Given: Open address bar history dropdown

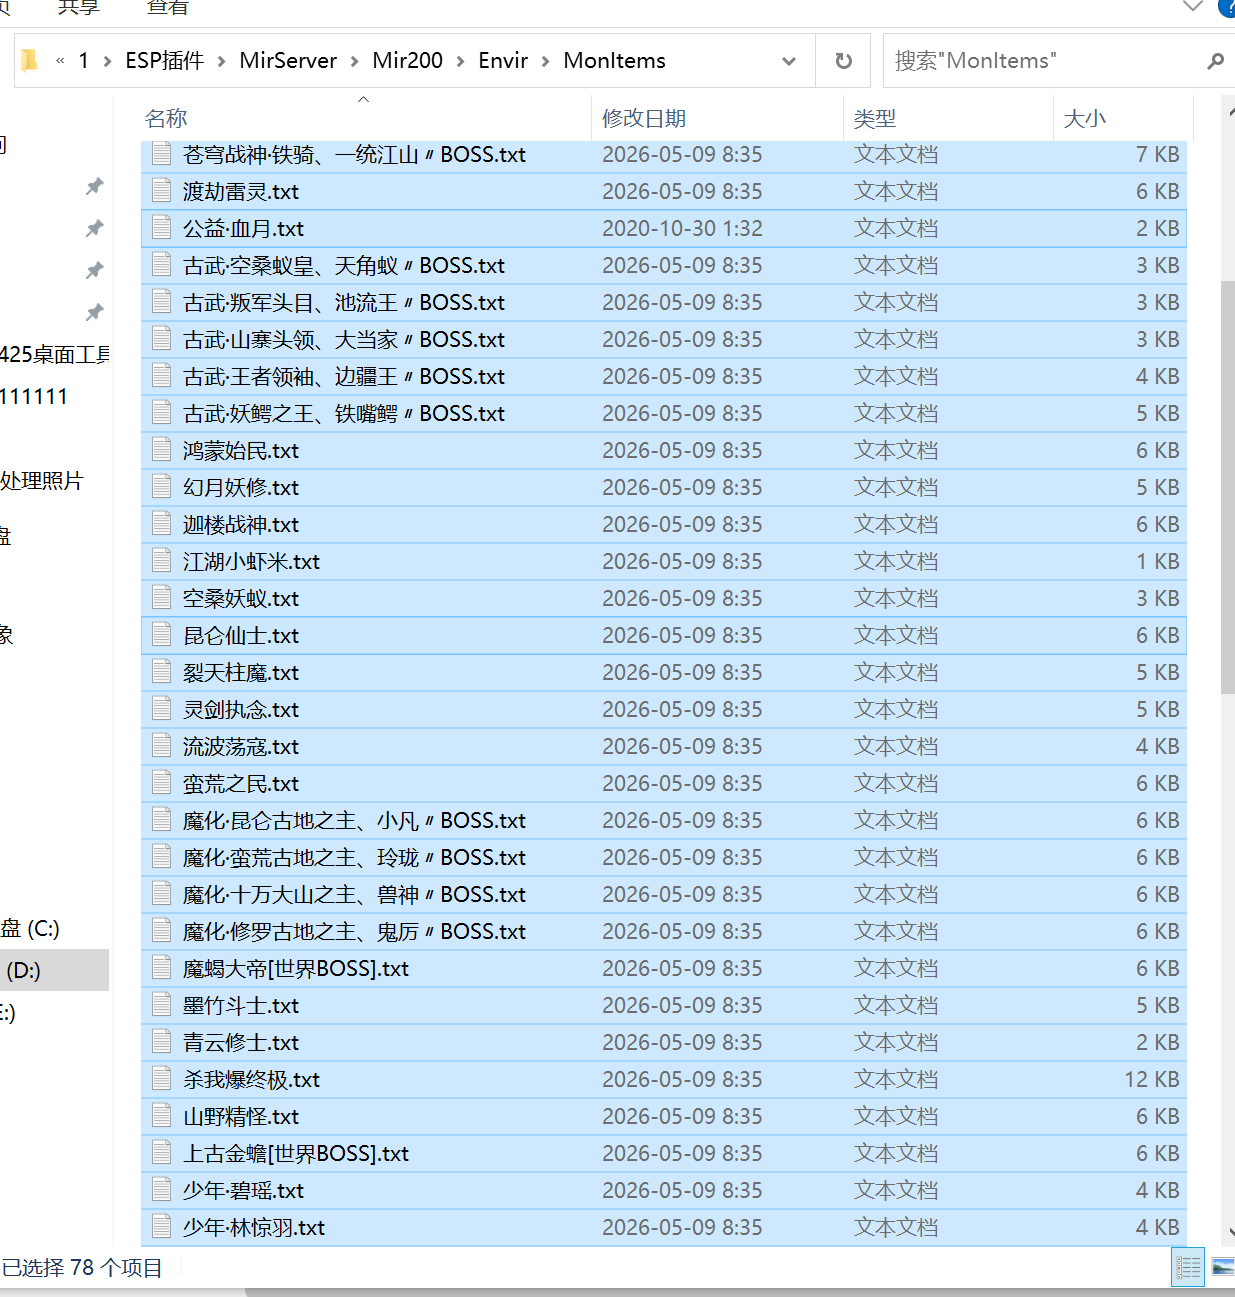Looking at the screenshot, I should click(x=789, y=61).
